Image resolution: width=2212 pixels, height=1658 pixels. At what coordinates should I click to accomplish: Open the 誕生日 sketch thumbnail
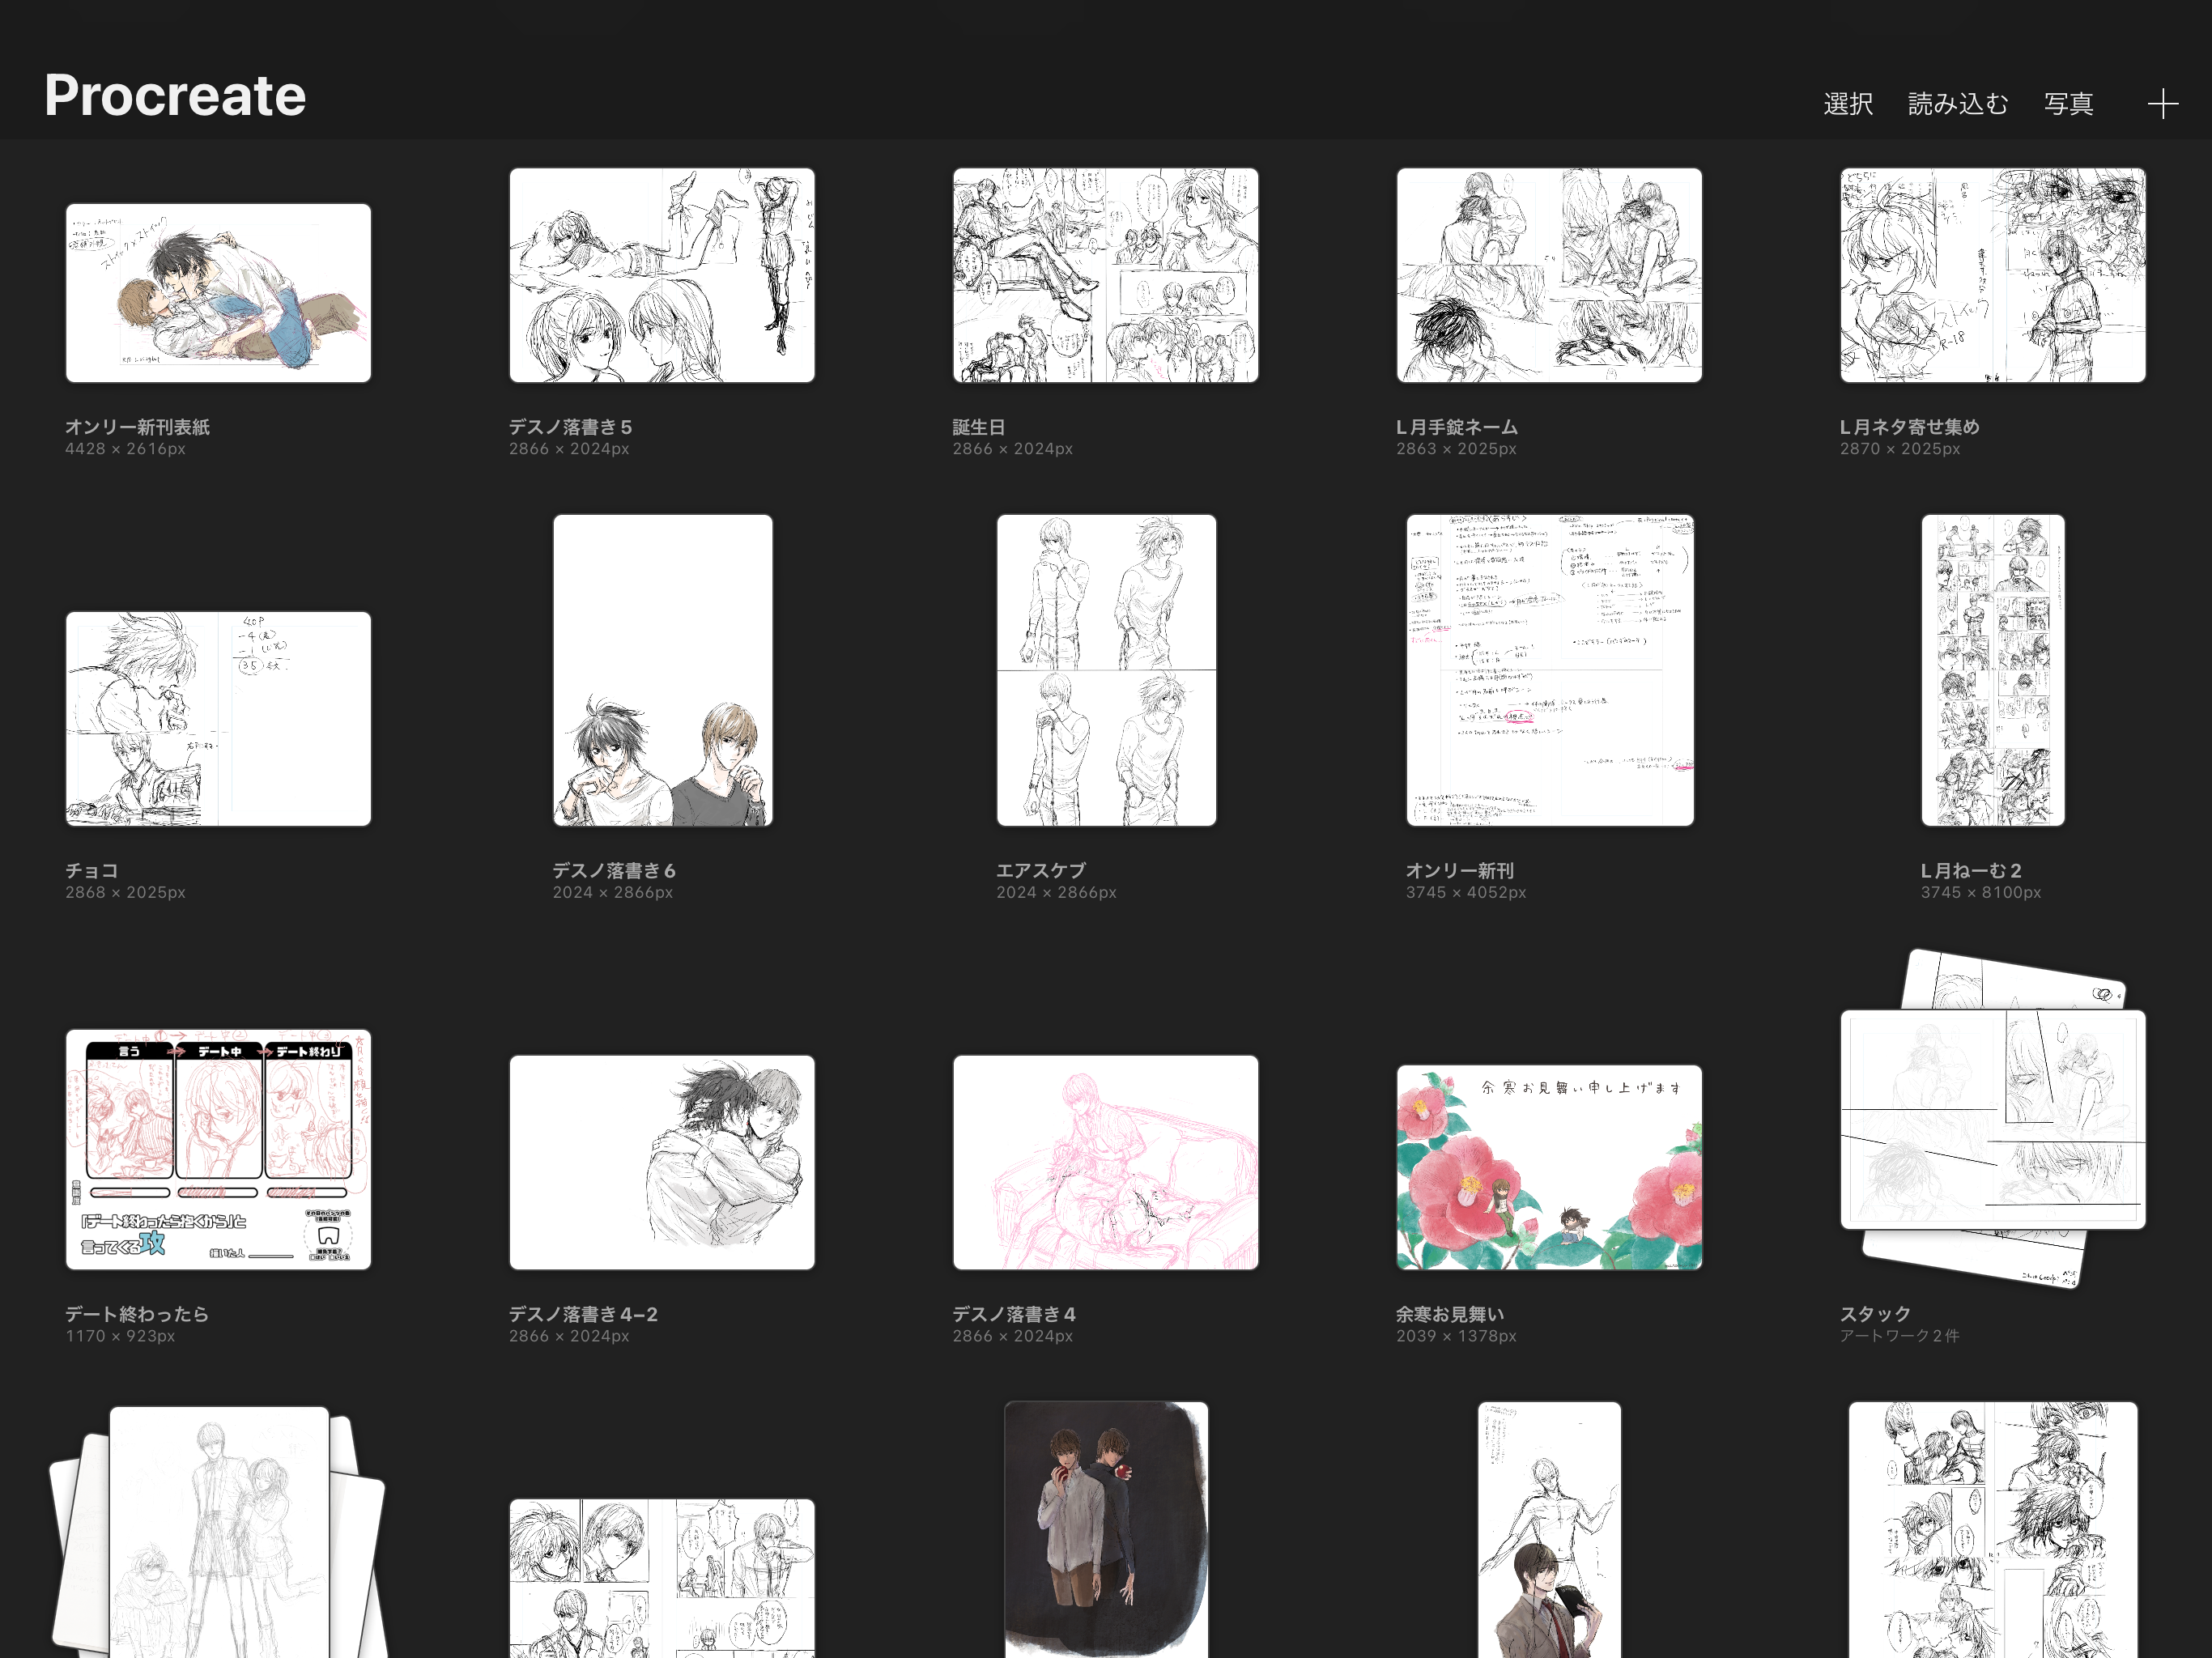pos(1105,275)
